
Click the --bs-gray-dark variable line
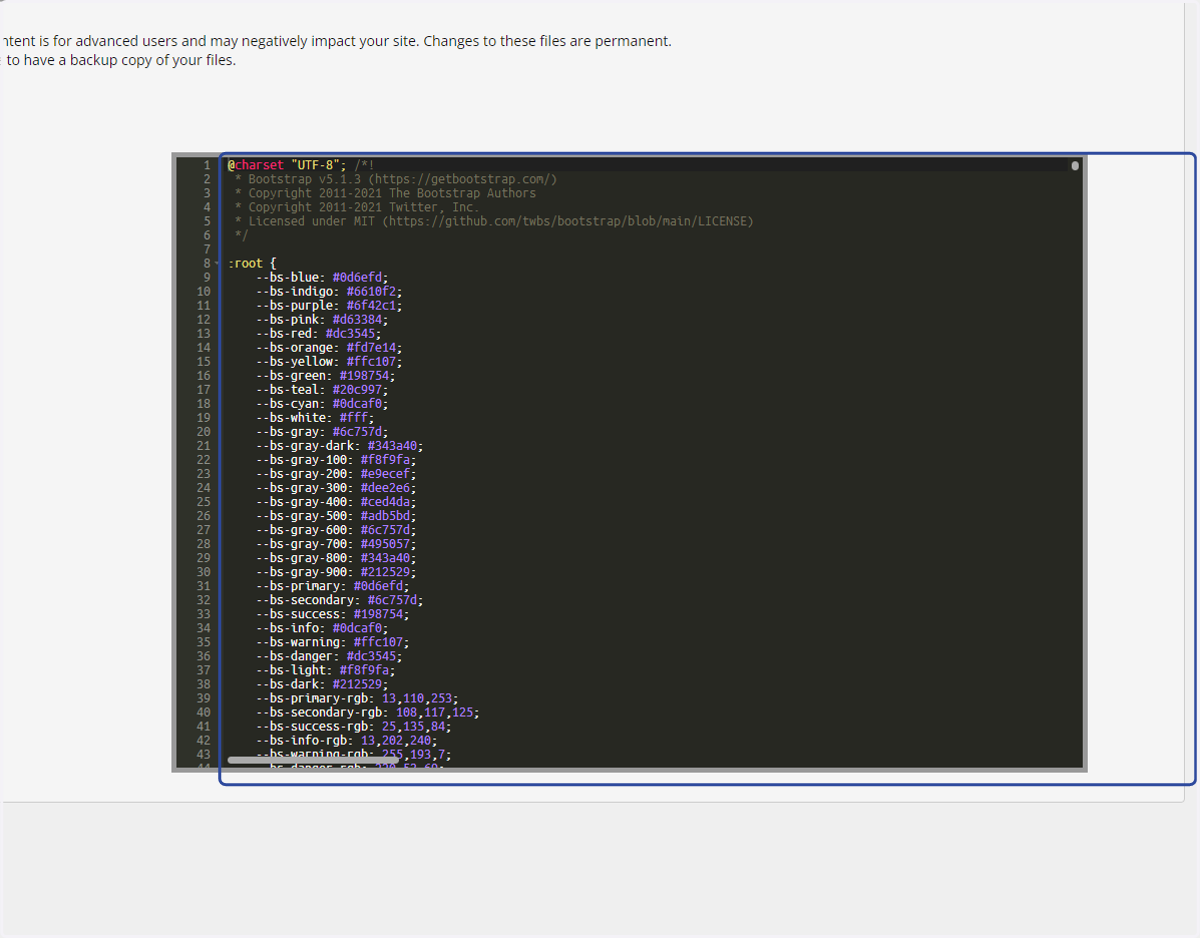coord(339,445)
